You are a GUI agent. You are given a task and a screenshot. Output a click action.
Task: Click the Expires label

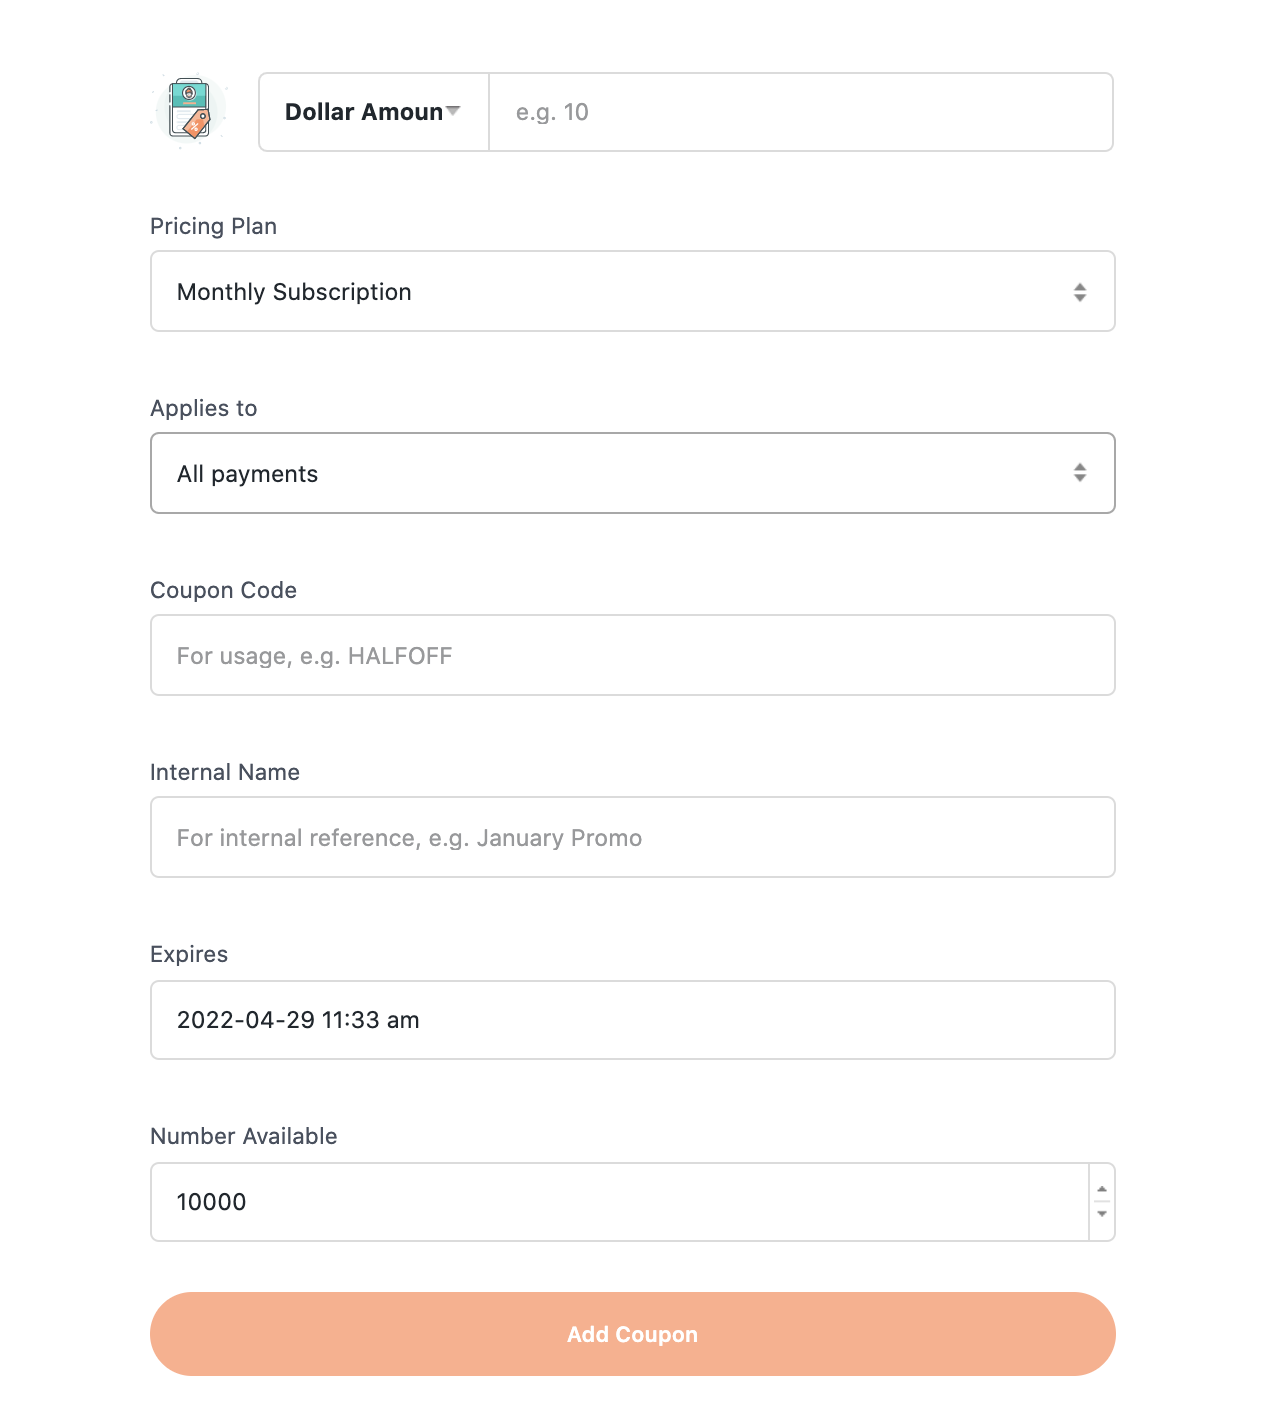click(189, 954)
